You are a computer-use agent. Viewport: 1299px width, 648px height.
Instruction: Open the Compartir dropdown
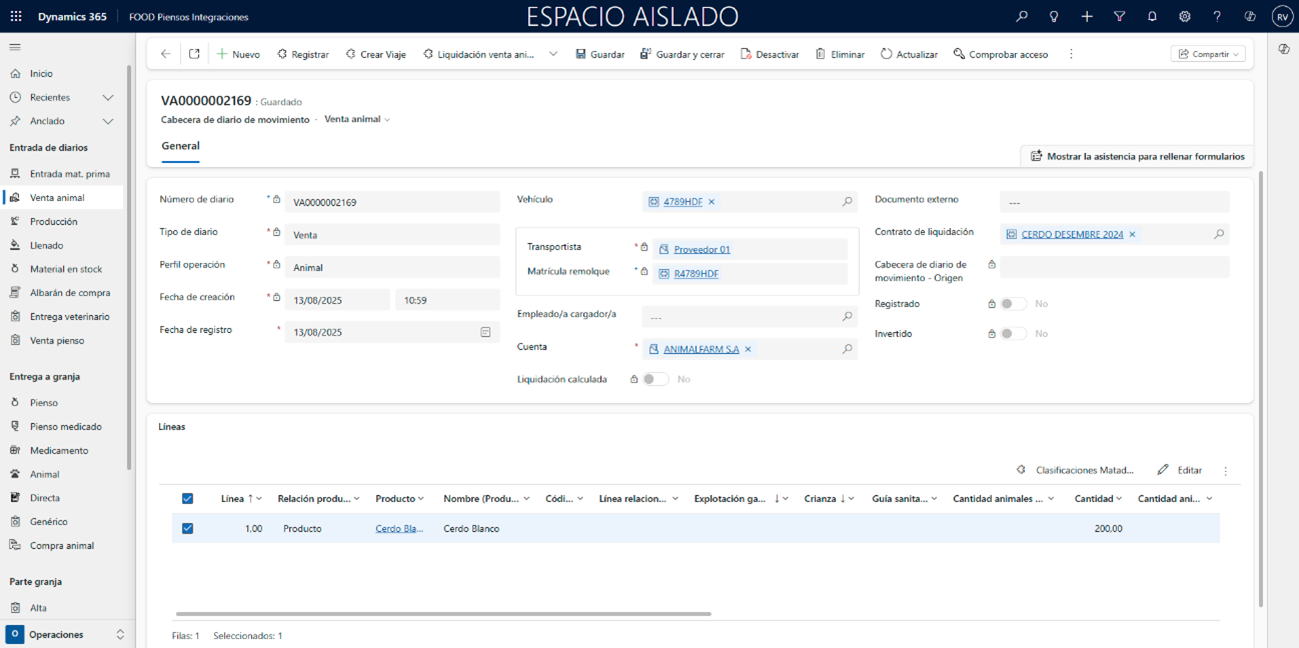click(1208, 54)
